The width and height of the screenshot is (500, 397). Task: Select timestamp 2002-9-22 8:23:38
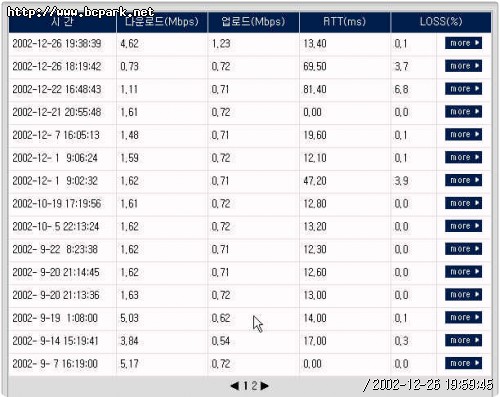tap(55, 249)
